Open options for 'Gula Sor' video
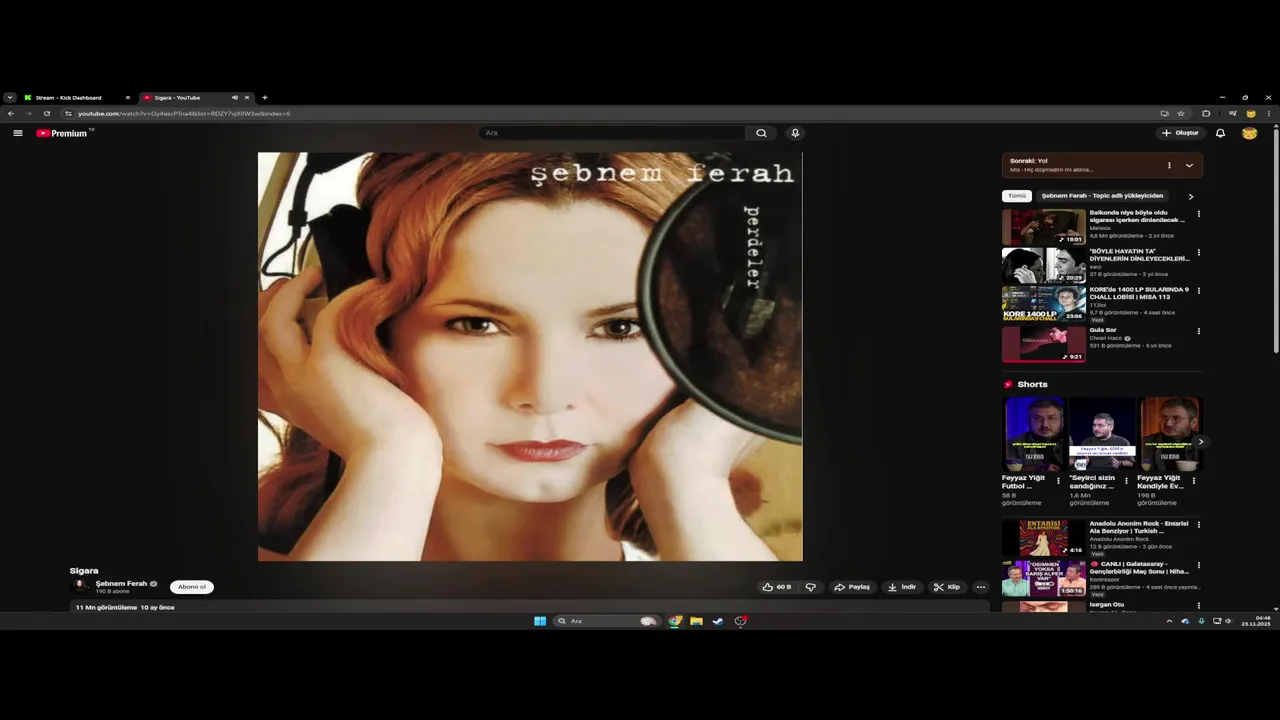The image size is (1280, 720). pos(1199,331)
